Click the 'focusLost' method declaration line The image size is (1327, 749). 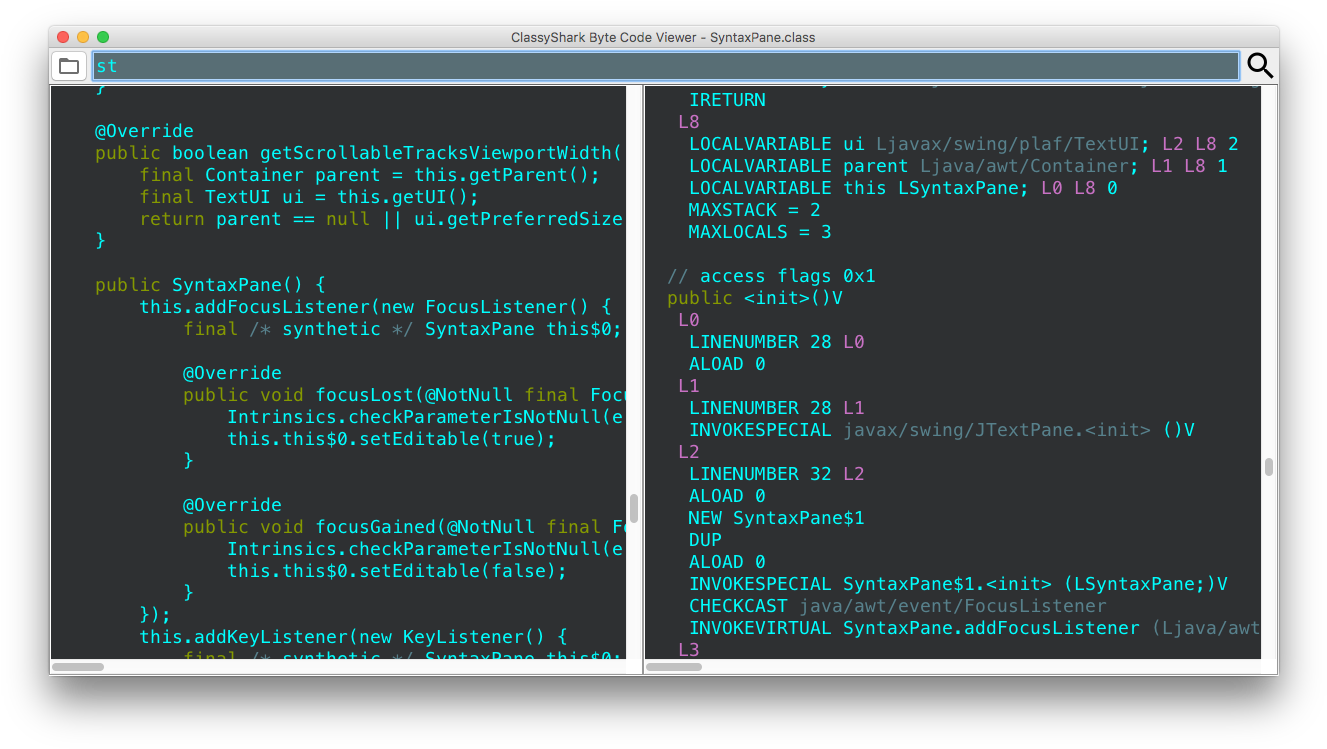404,395
